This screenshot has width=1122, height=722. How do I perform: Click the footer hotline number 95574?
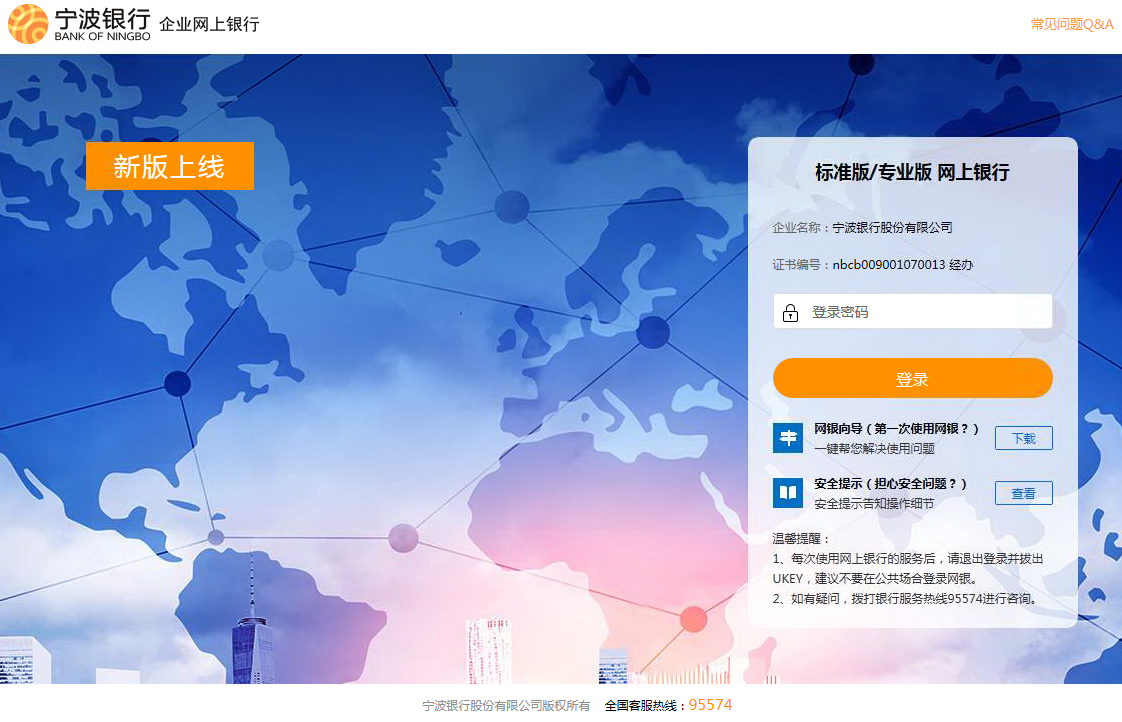(x=710, y=705)
